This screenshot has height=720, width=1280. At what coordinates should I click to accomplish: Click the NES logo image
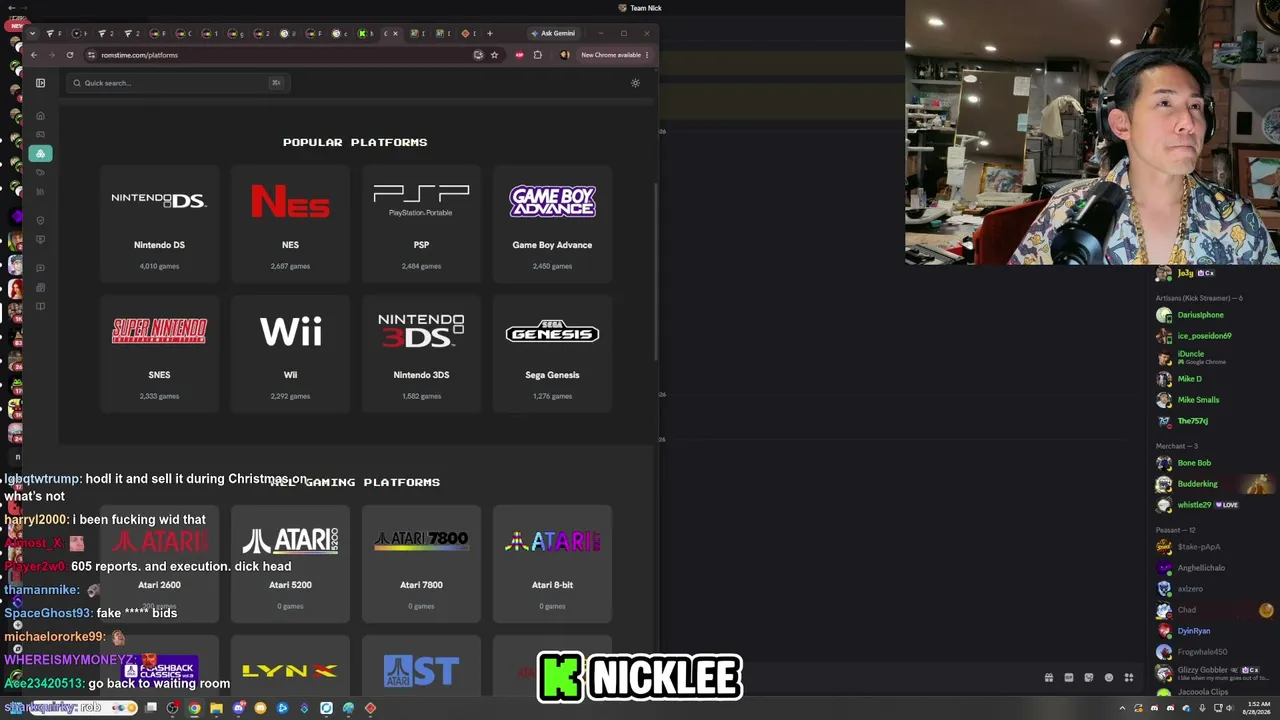pos(290,201)
